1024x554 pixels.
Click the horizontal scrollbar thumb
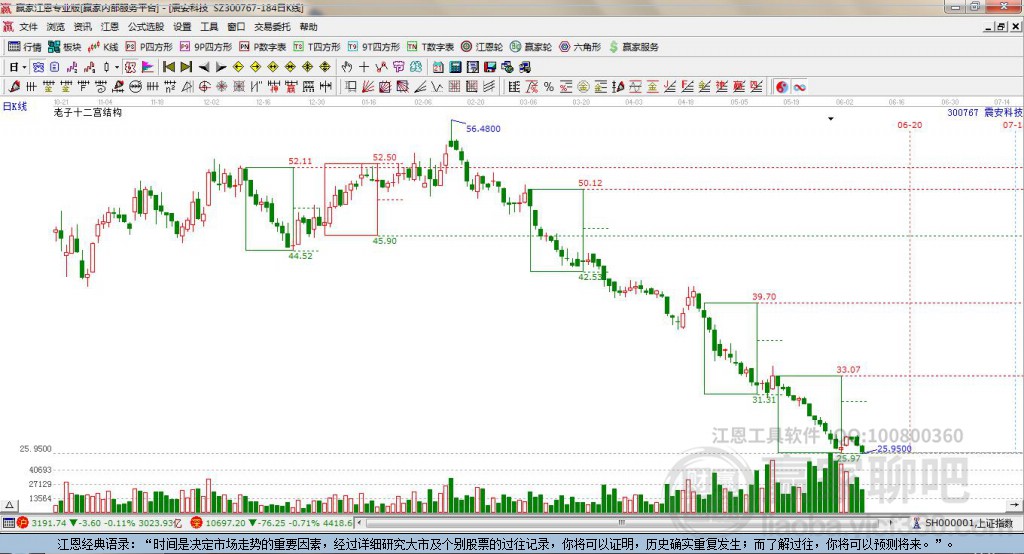point(621,523)
